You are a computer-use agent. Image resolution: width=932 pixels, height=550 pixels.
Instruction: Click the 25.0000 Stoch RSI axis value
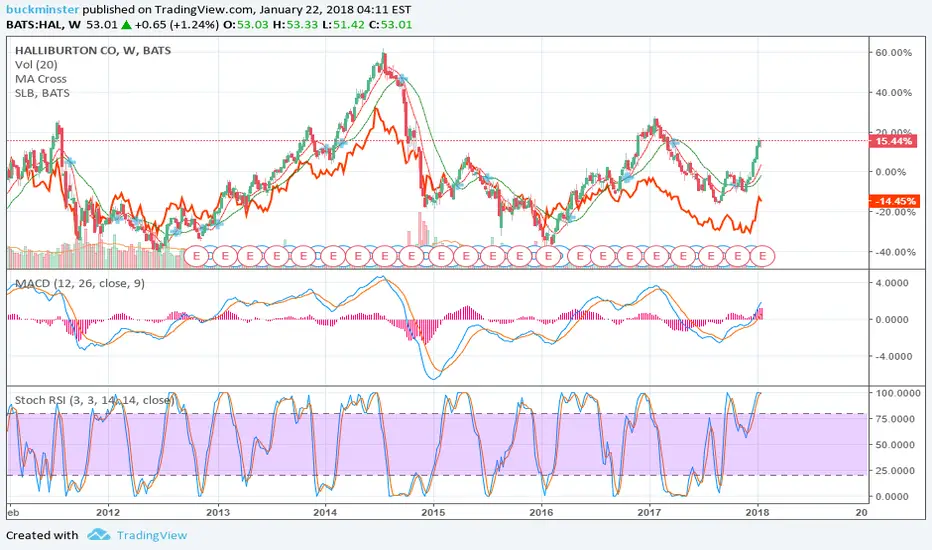pyautogui.click(x=895, y=470)
